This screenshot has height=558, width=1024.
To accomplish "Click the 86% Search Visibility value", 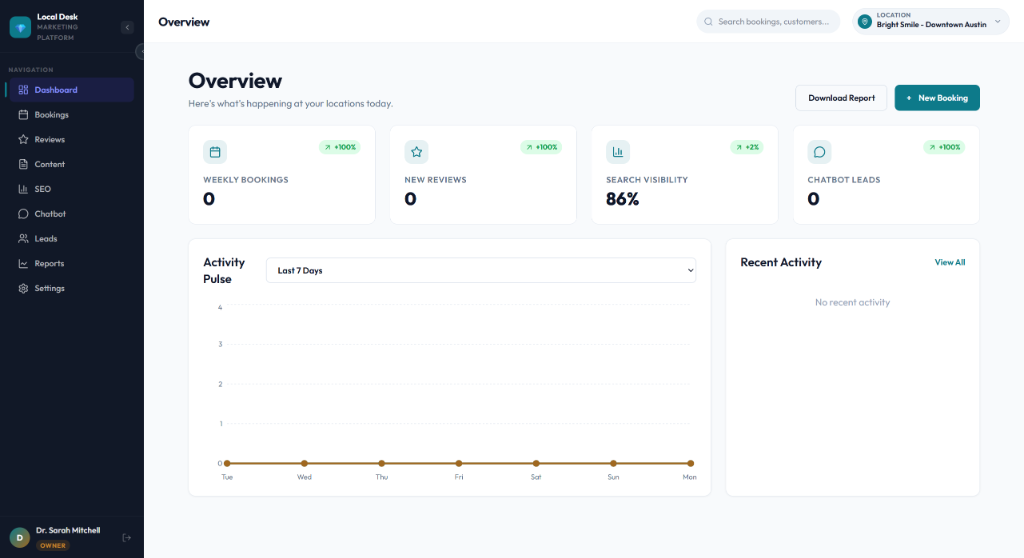I will tap(622, 199).
